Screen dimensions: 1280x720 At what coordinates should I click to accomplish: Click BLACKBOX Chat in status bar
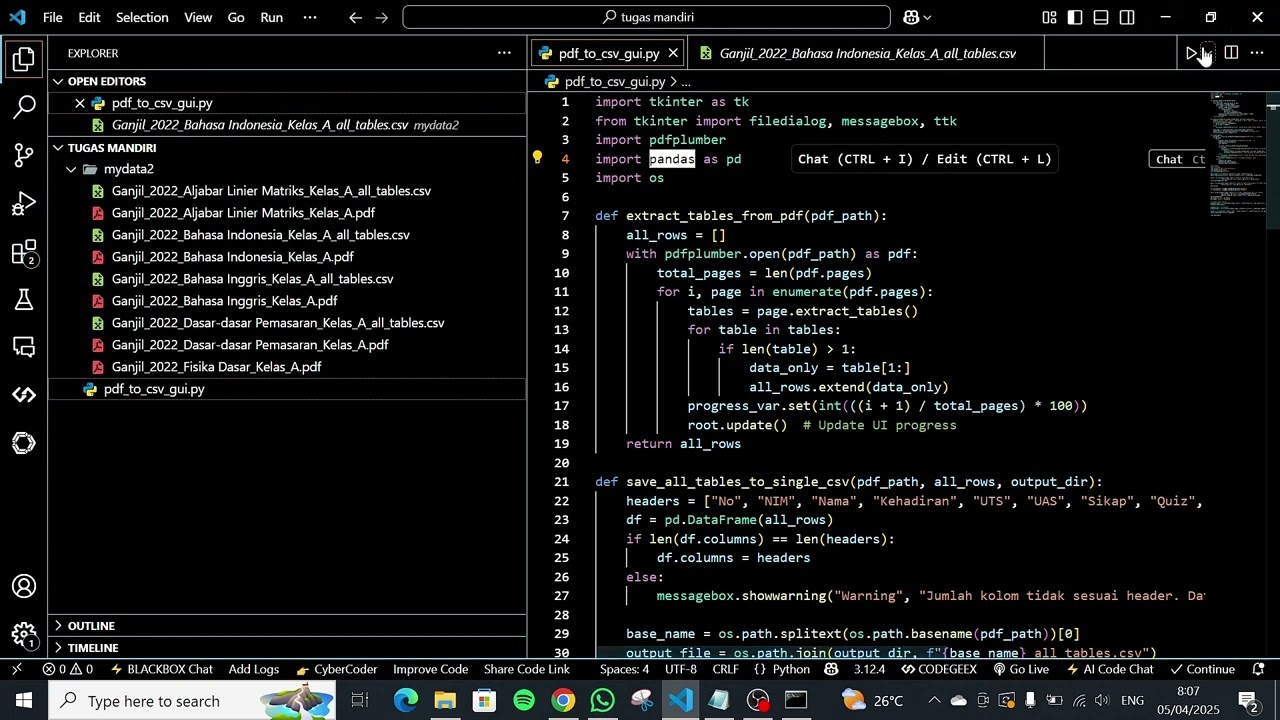coord(161,669)
